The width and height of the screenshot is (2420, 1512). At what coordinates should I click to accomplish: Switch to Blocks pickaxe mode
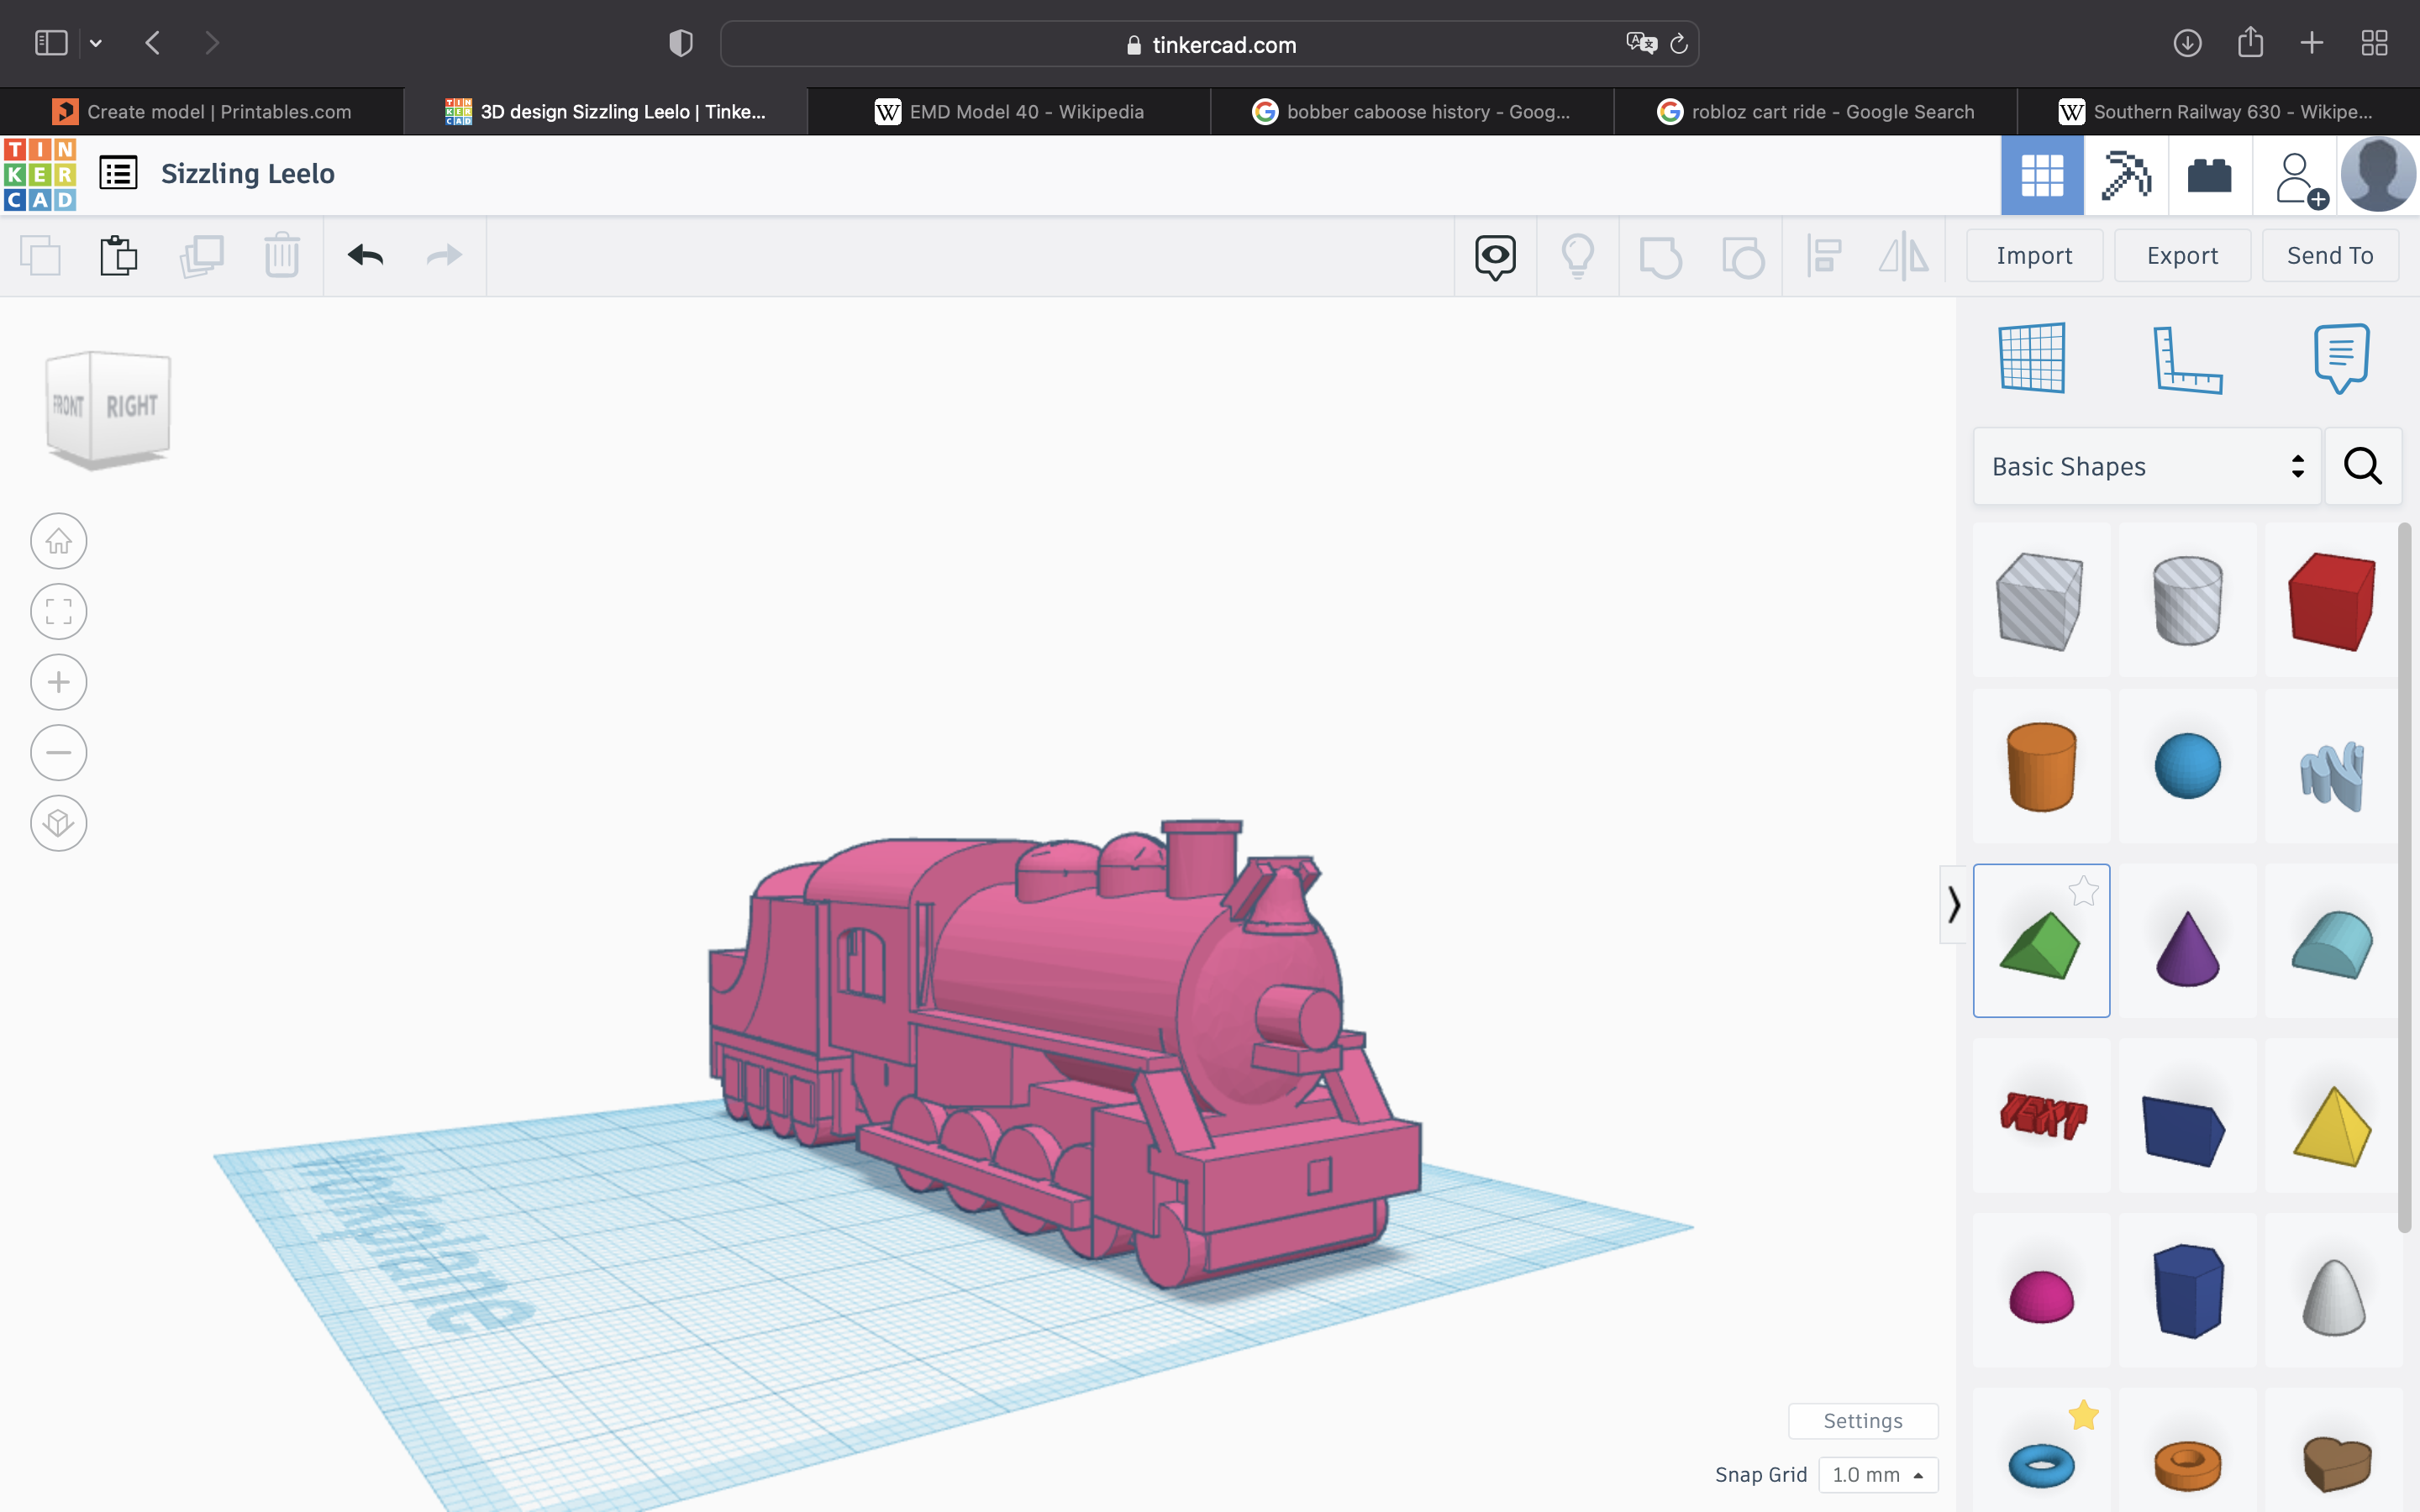2126,175
